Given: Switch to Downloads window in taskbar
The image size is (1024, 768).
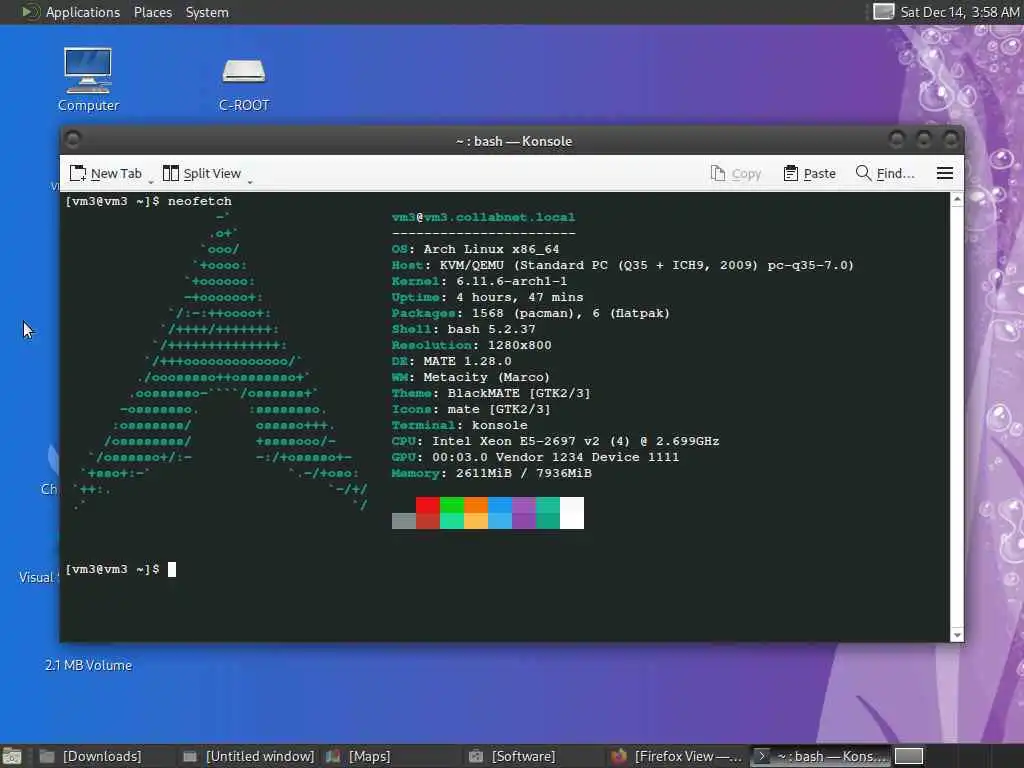Looking at the screenshot, I should 90,756.
